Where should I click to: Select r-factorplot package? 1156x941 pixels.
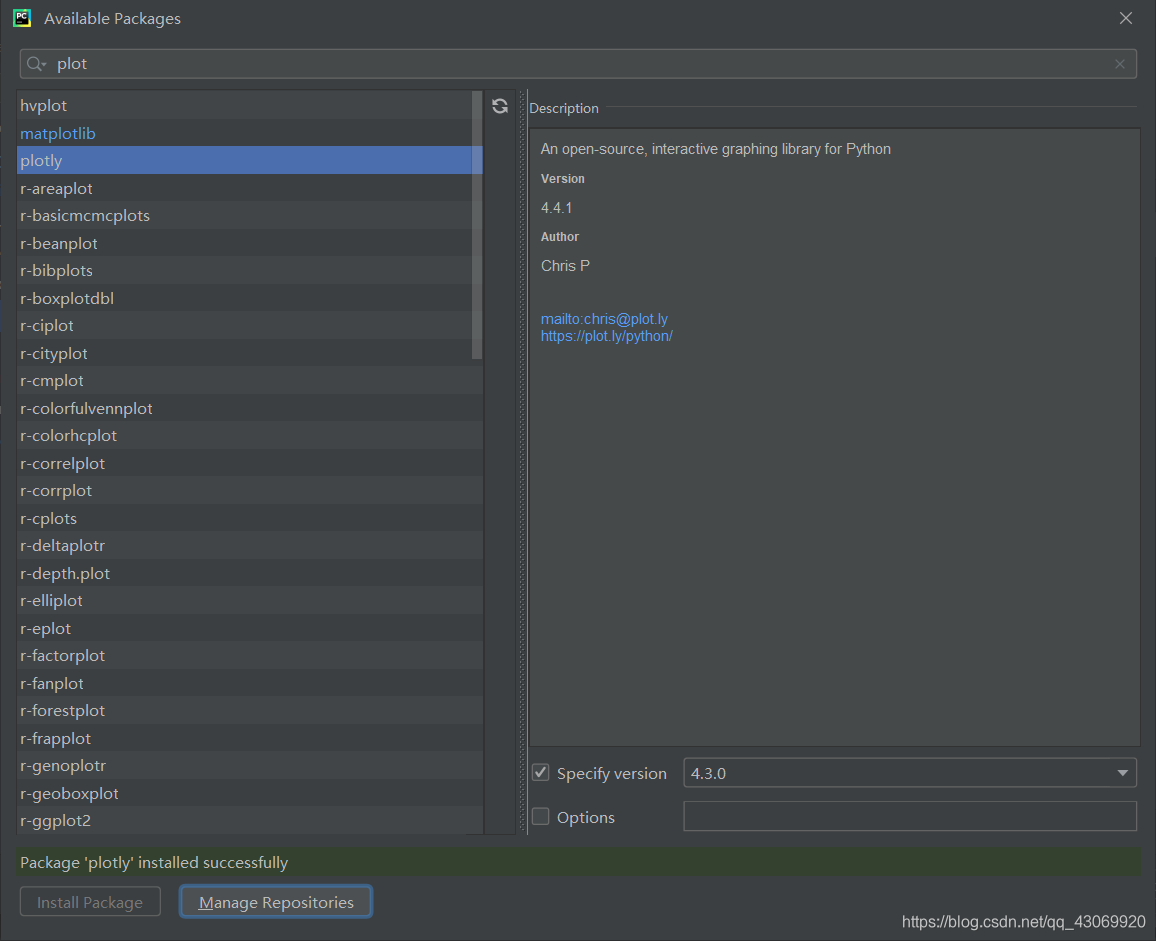[x=249, y=656]
